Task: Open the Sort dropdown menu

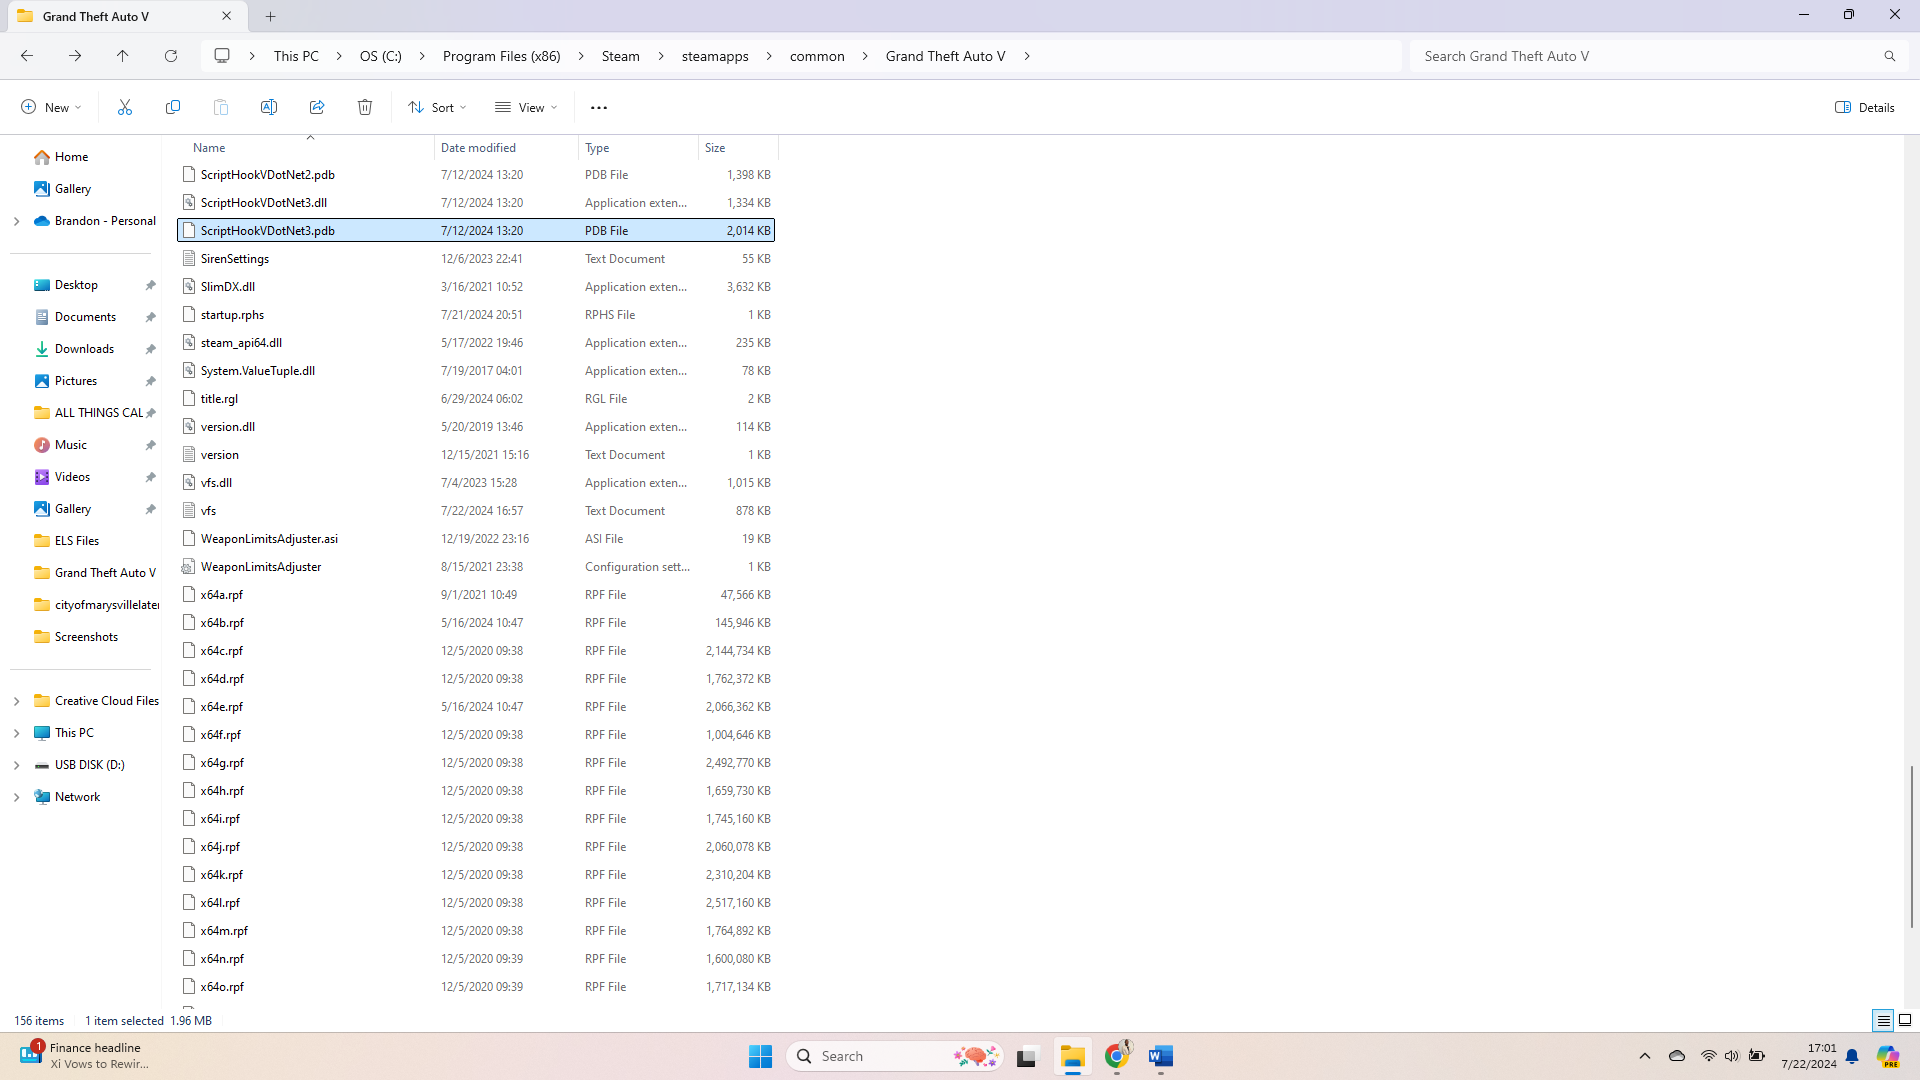Action: tap(437, 107)
